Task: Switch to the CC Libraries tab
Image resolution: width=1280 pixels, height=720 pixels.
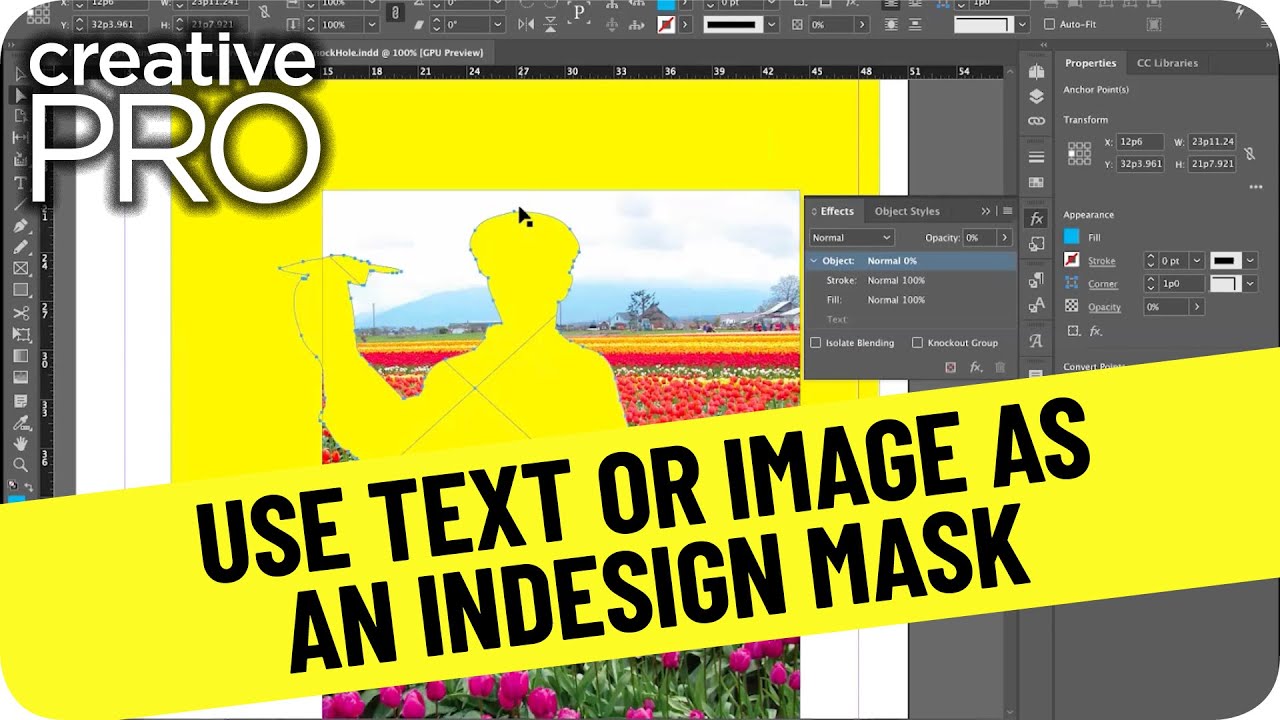Action: click(x=1167, y=63)
